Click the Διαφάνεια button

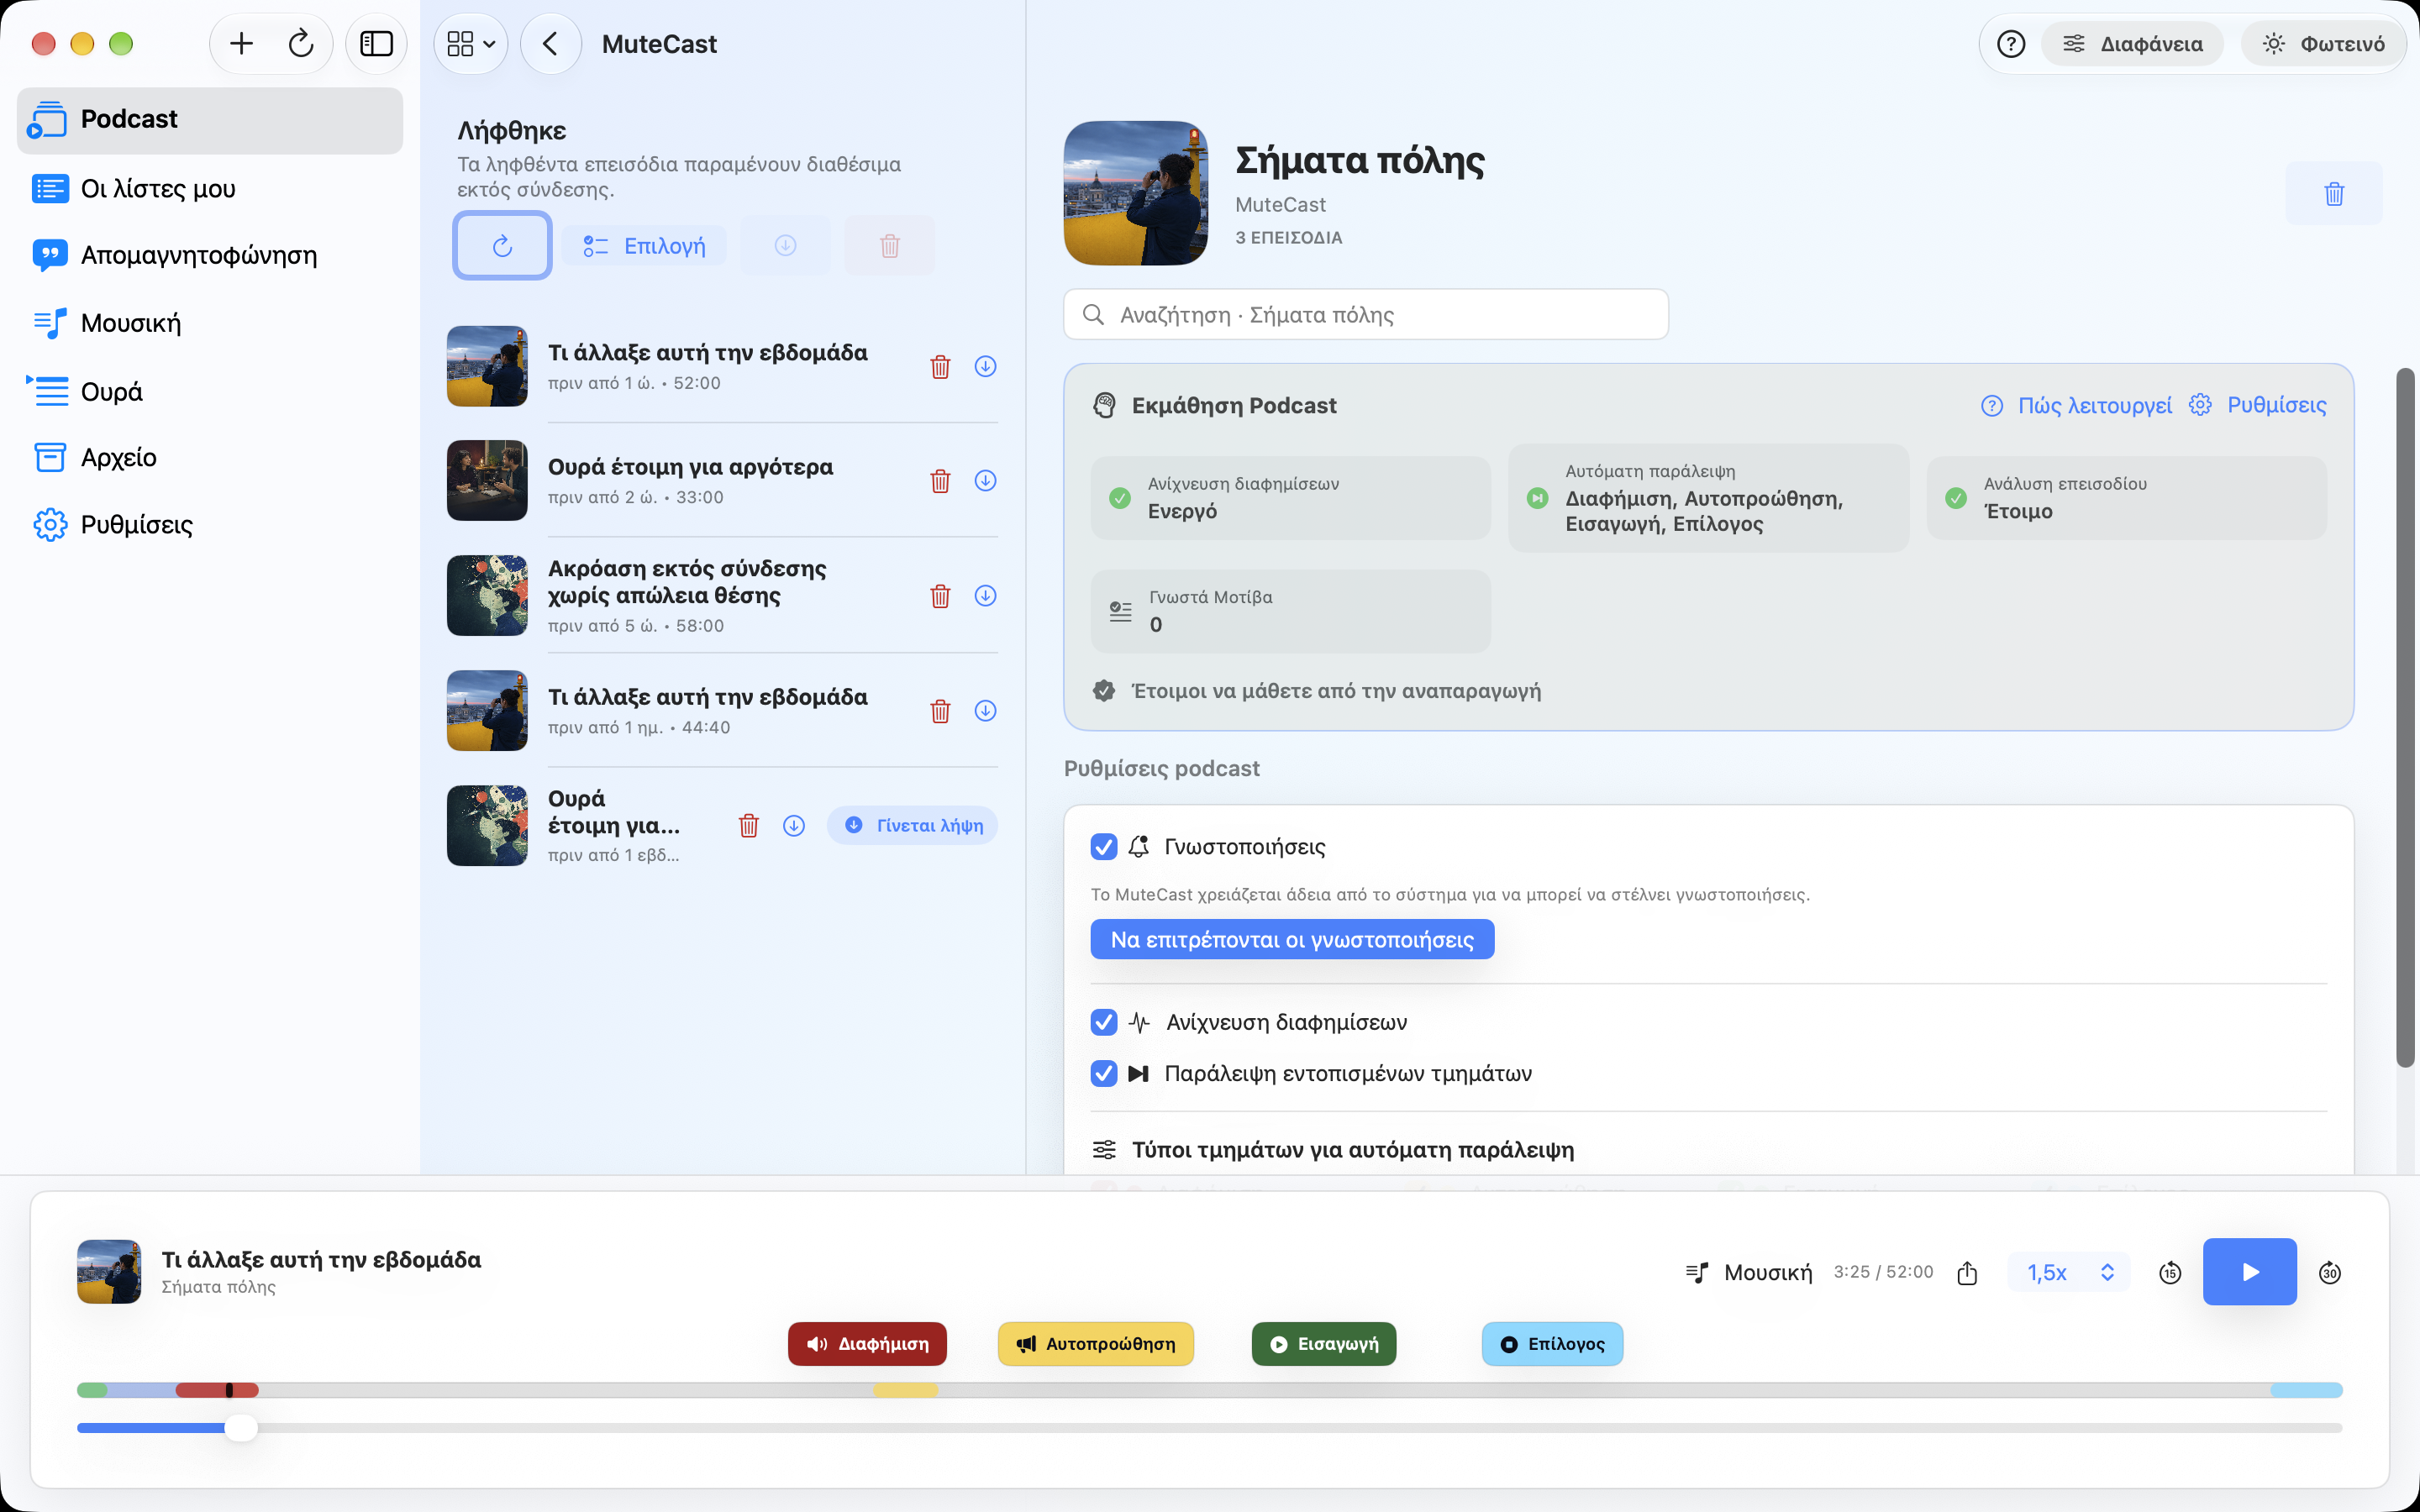(2132, 44)
